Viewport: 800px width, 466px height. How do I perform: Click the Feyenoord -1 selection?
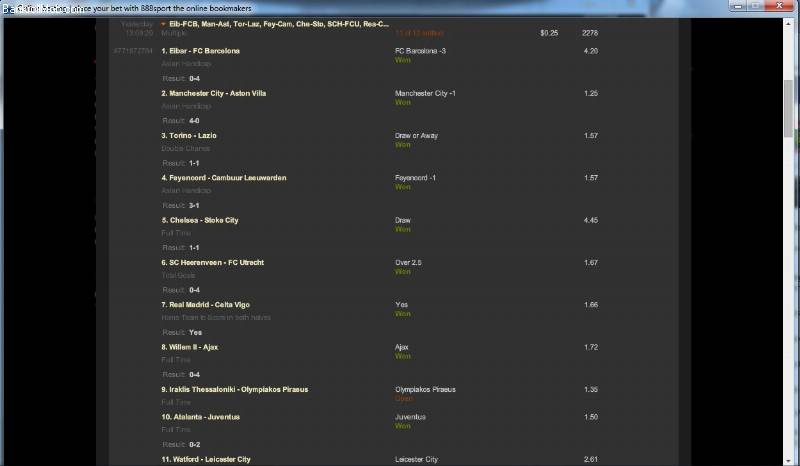point(415,178)
